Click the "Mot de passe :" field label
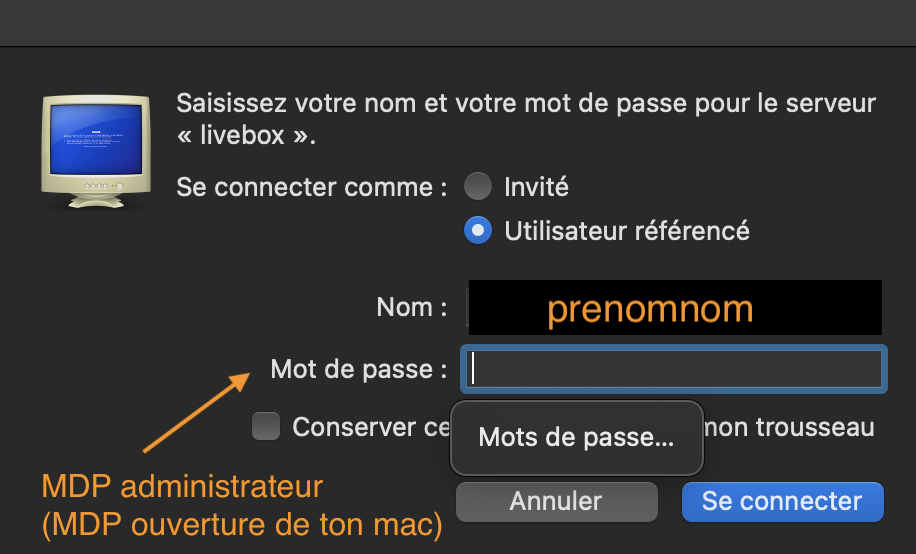The height and width of the screenshot is (554, 916). (358, 369)
